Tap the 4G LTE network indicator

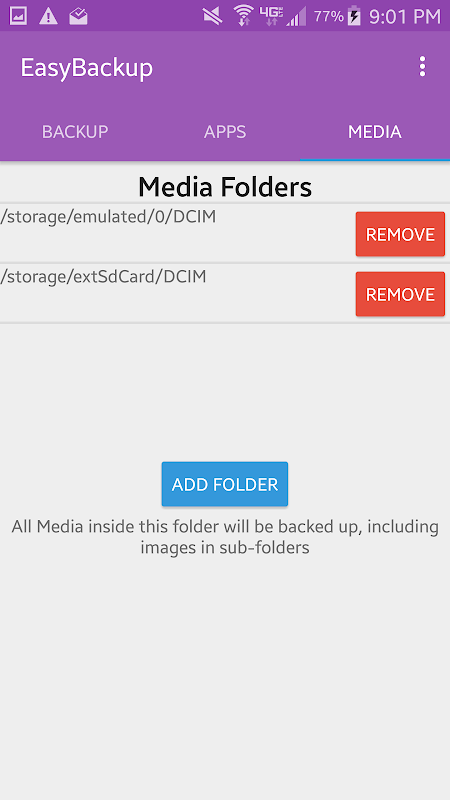[x=271, y=16]
